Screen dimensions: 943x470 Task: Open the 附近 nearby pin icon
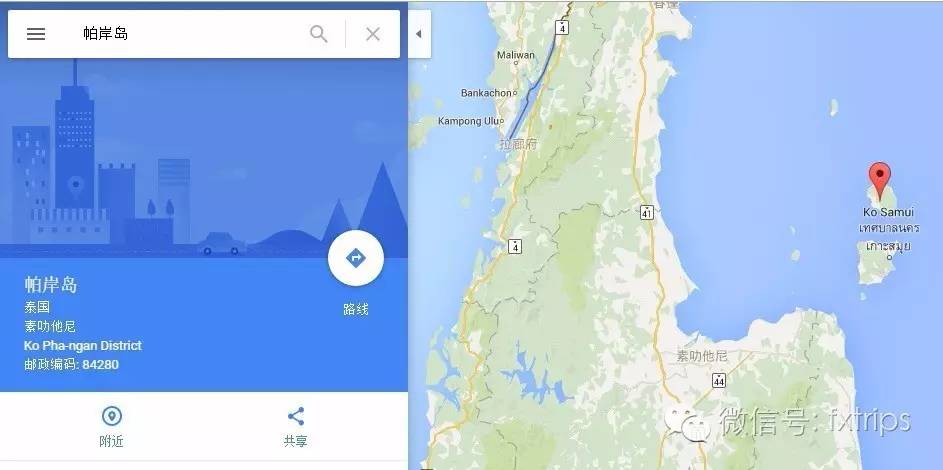(112, 416)
